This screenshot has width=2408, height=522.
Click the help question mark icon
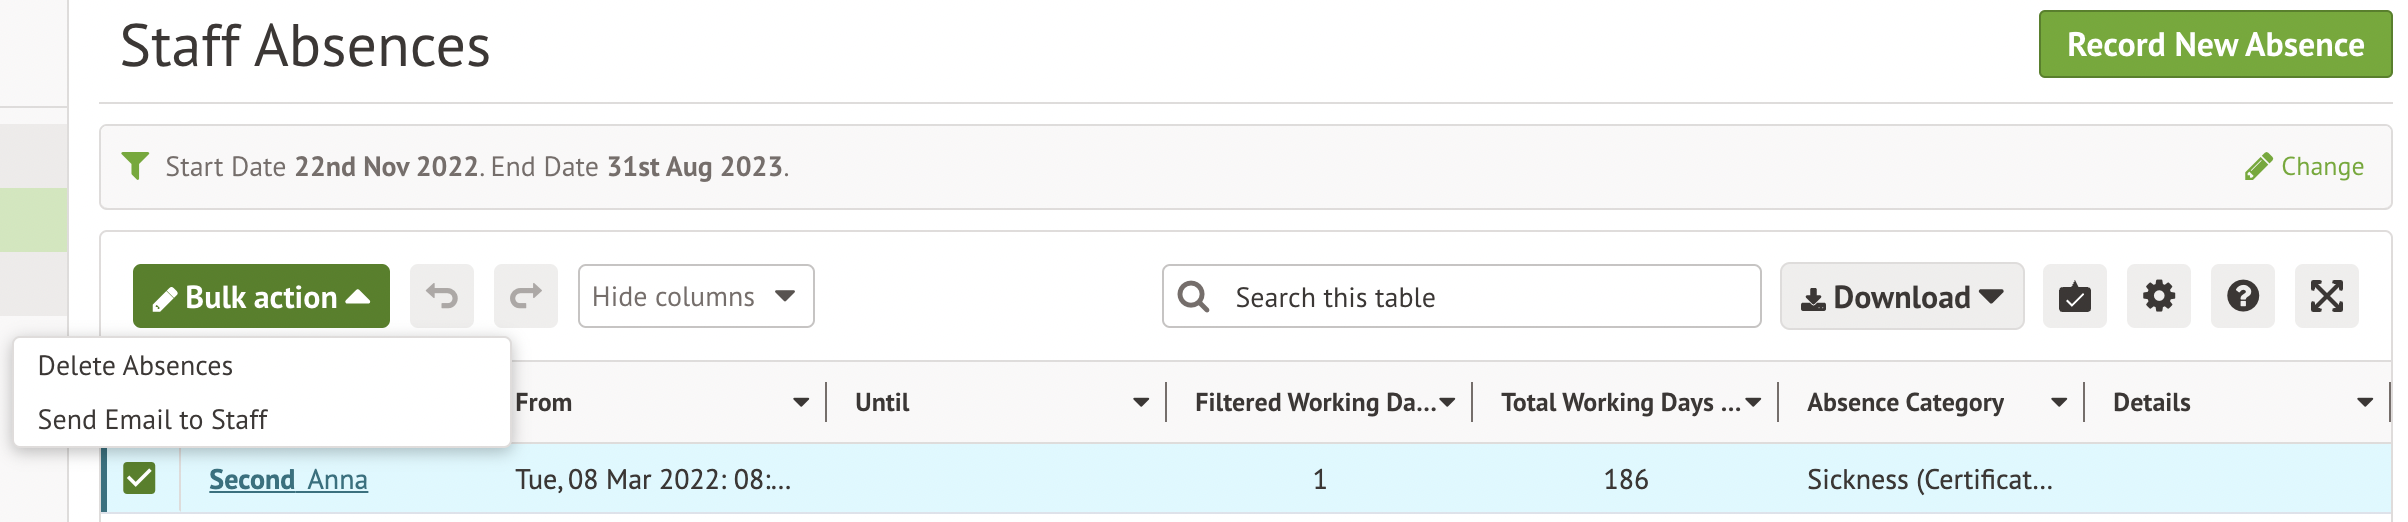tap(2242, 296)
